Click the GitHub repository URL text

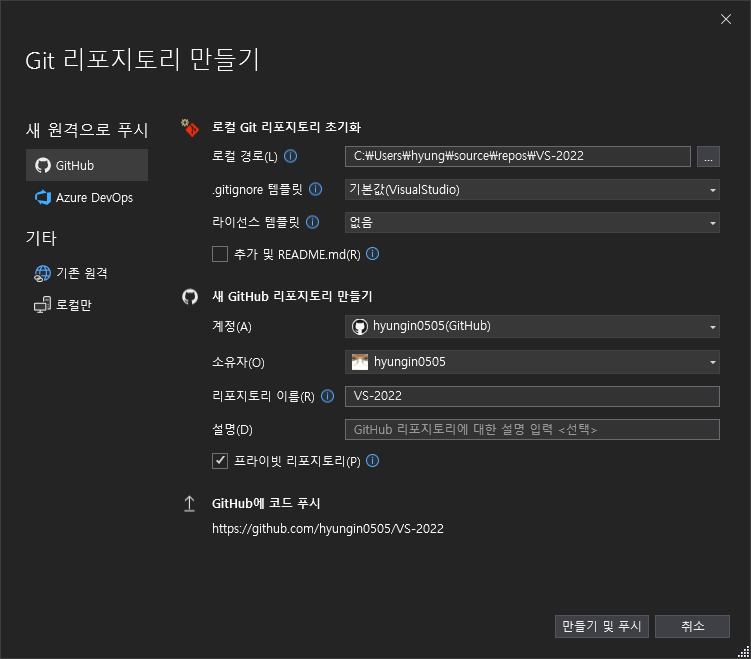(x=328, y=529)
